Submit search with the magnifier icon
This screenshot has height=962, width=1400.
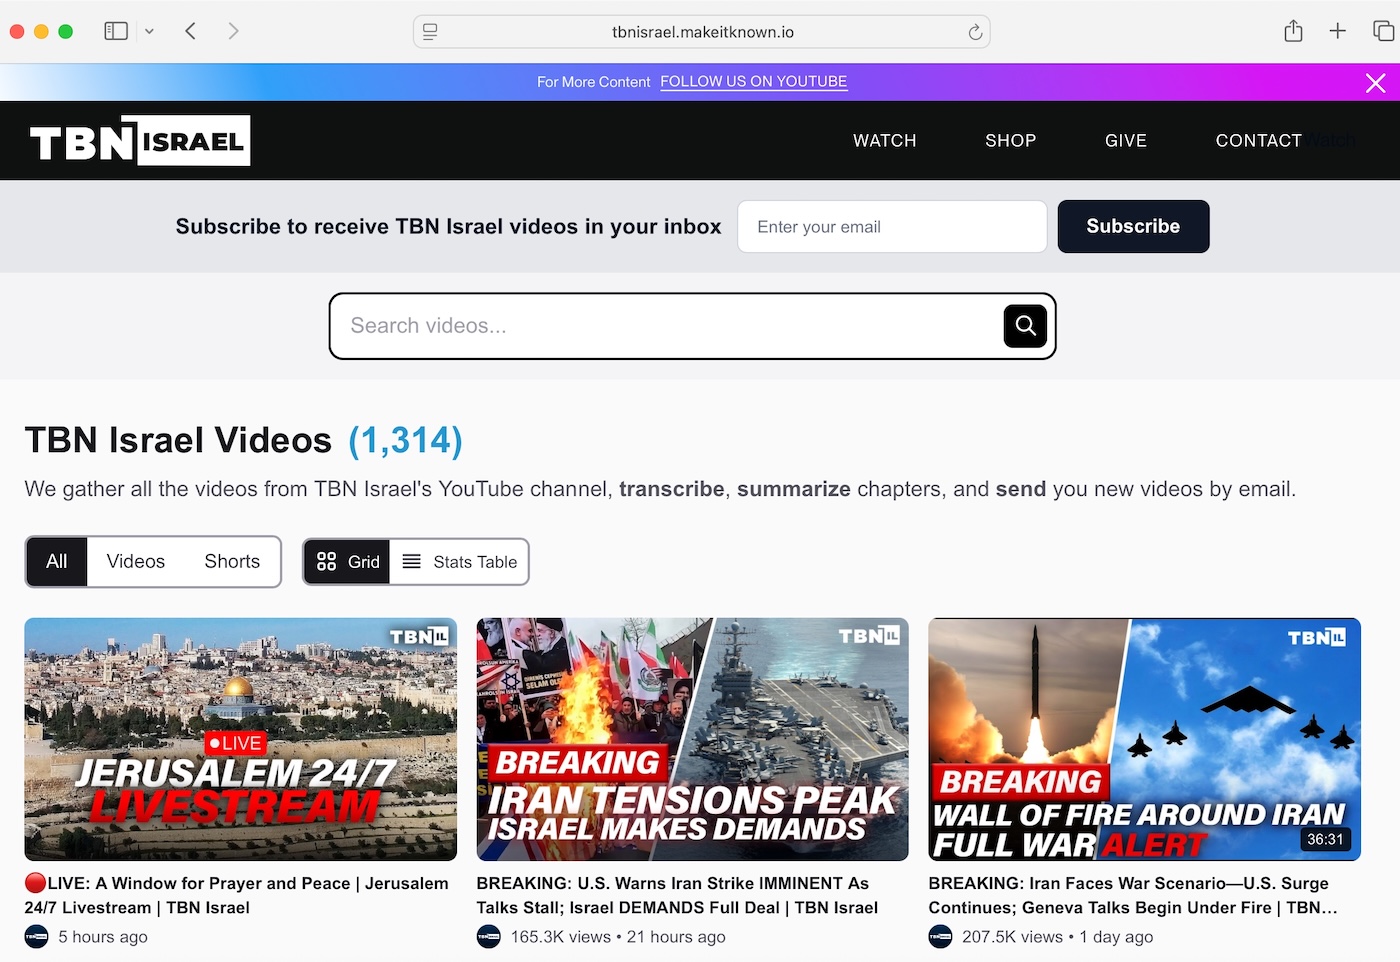click(x=1025, y=326)
